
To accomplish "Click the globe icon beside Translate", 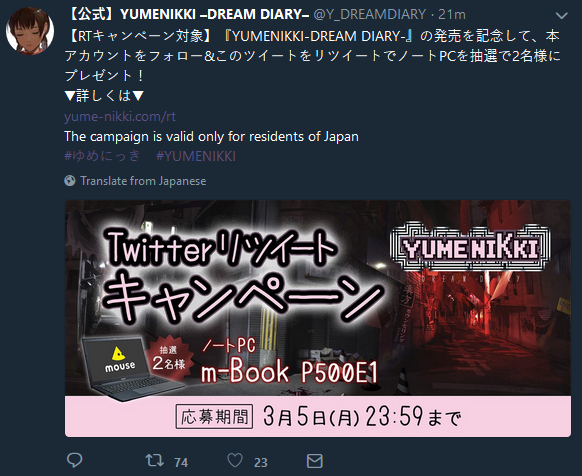I will click(70, 181).
